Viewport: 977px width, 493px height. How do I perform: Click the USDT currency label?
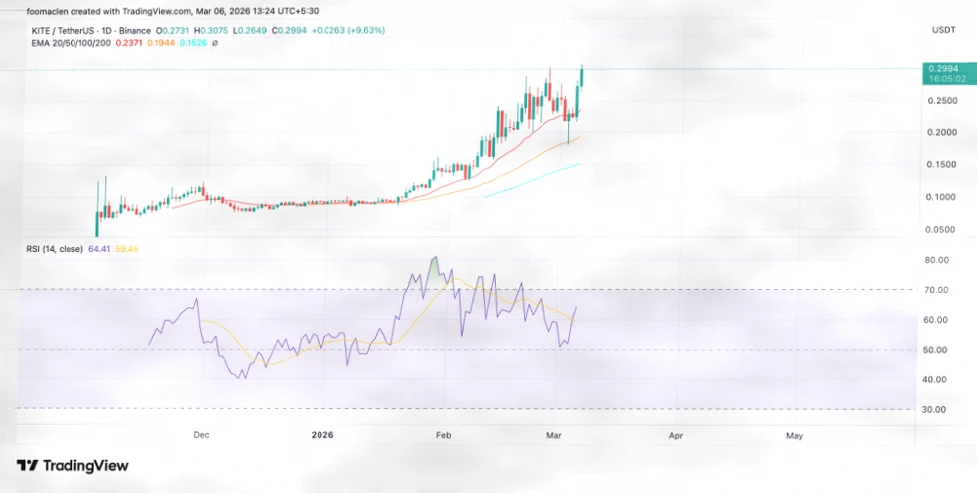(x=943, y=31)
